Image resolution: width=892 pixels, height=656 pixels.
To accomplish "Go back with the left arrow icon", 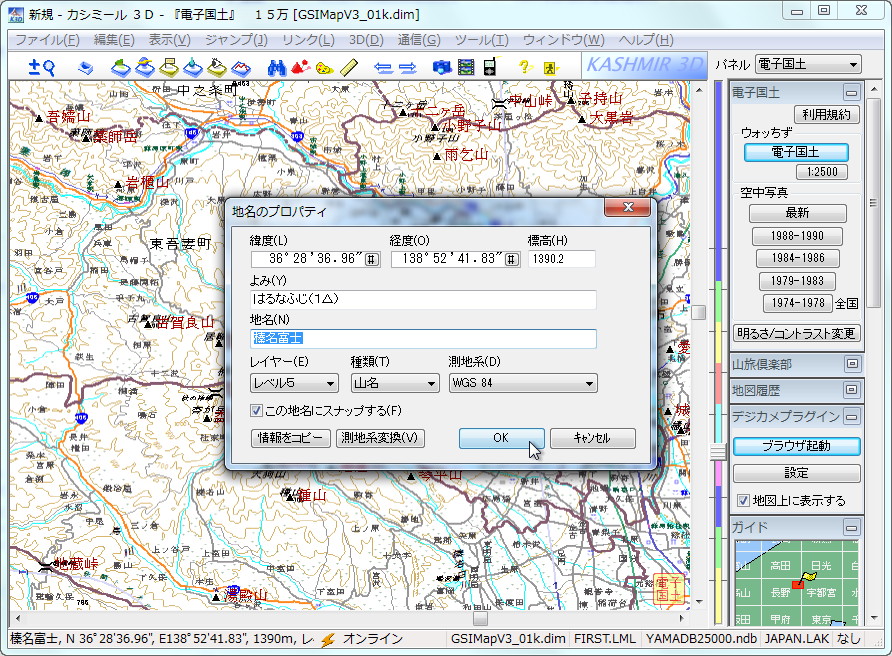I will [383, 68].
